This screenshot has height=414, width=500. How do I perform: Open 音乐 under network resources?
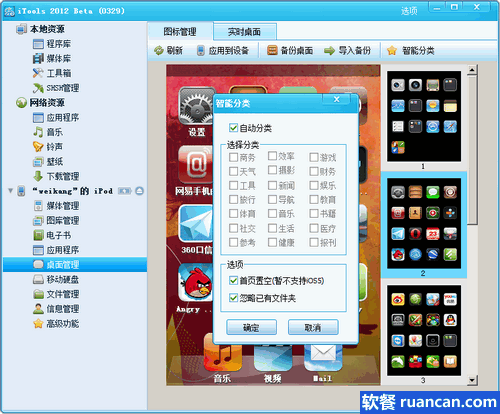[x=48, y=132]
